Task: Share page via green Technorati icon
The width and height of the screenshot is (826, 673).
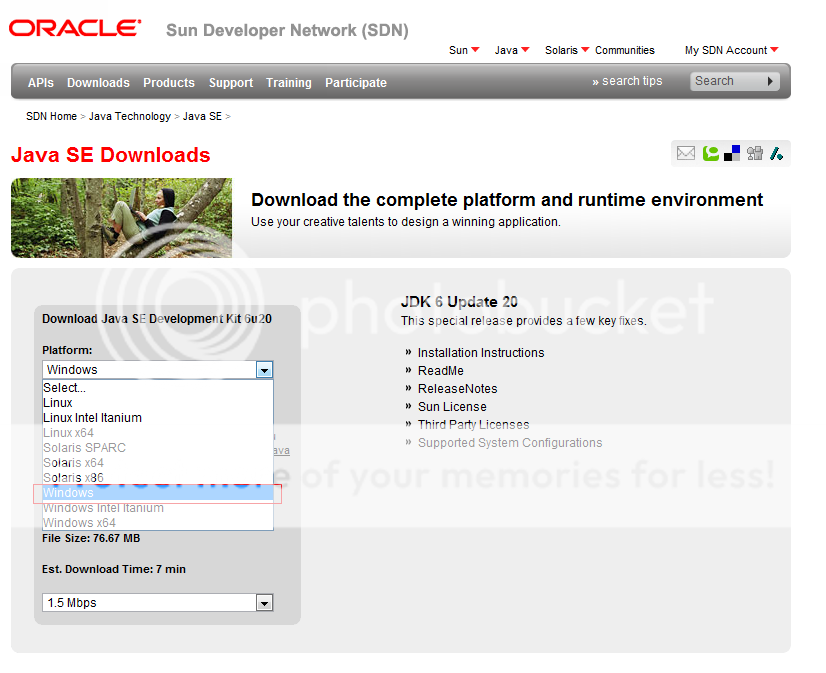Action: tap(711, 153)
